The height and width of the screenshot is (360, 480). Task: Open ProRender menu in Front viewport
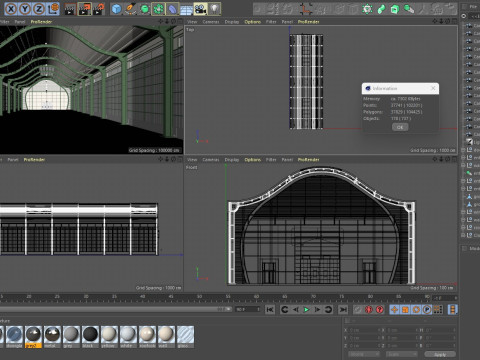click(x=308, y=160)
